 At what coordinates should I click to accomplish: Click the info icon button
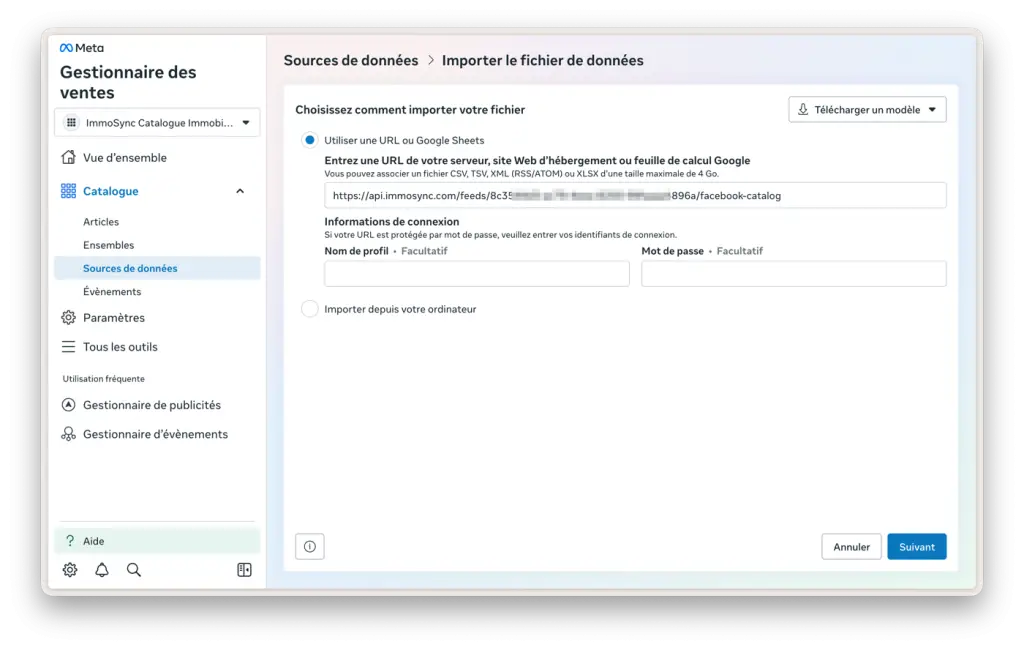(310, 547)
